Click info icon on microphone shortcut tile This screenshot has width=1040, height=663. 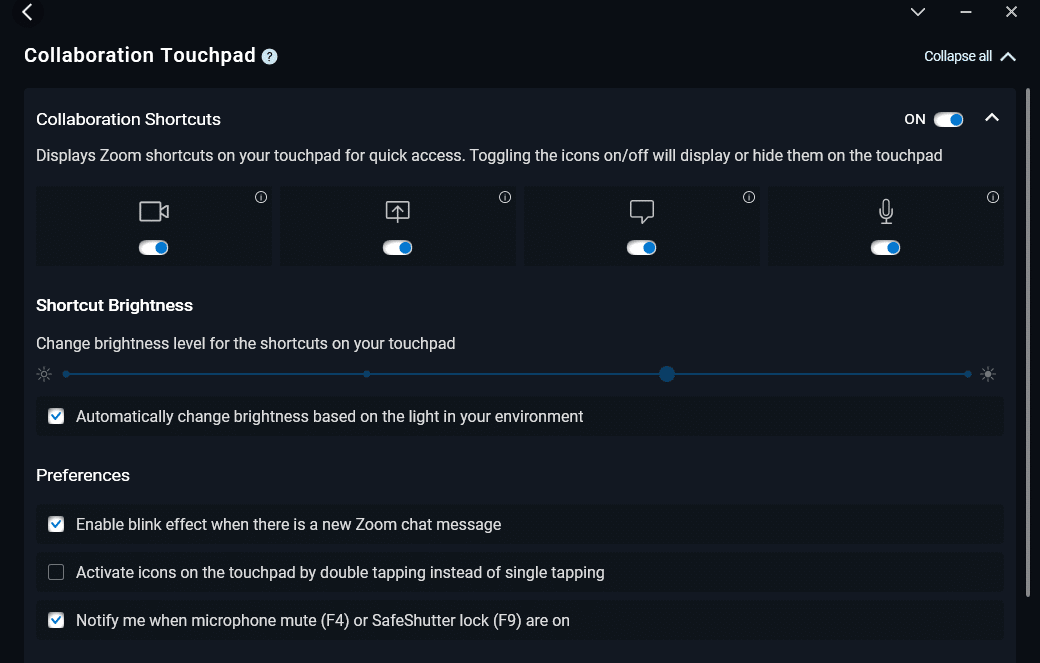(993, 197)
